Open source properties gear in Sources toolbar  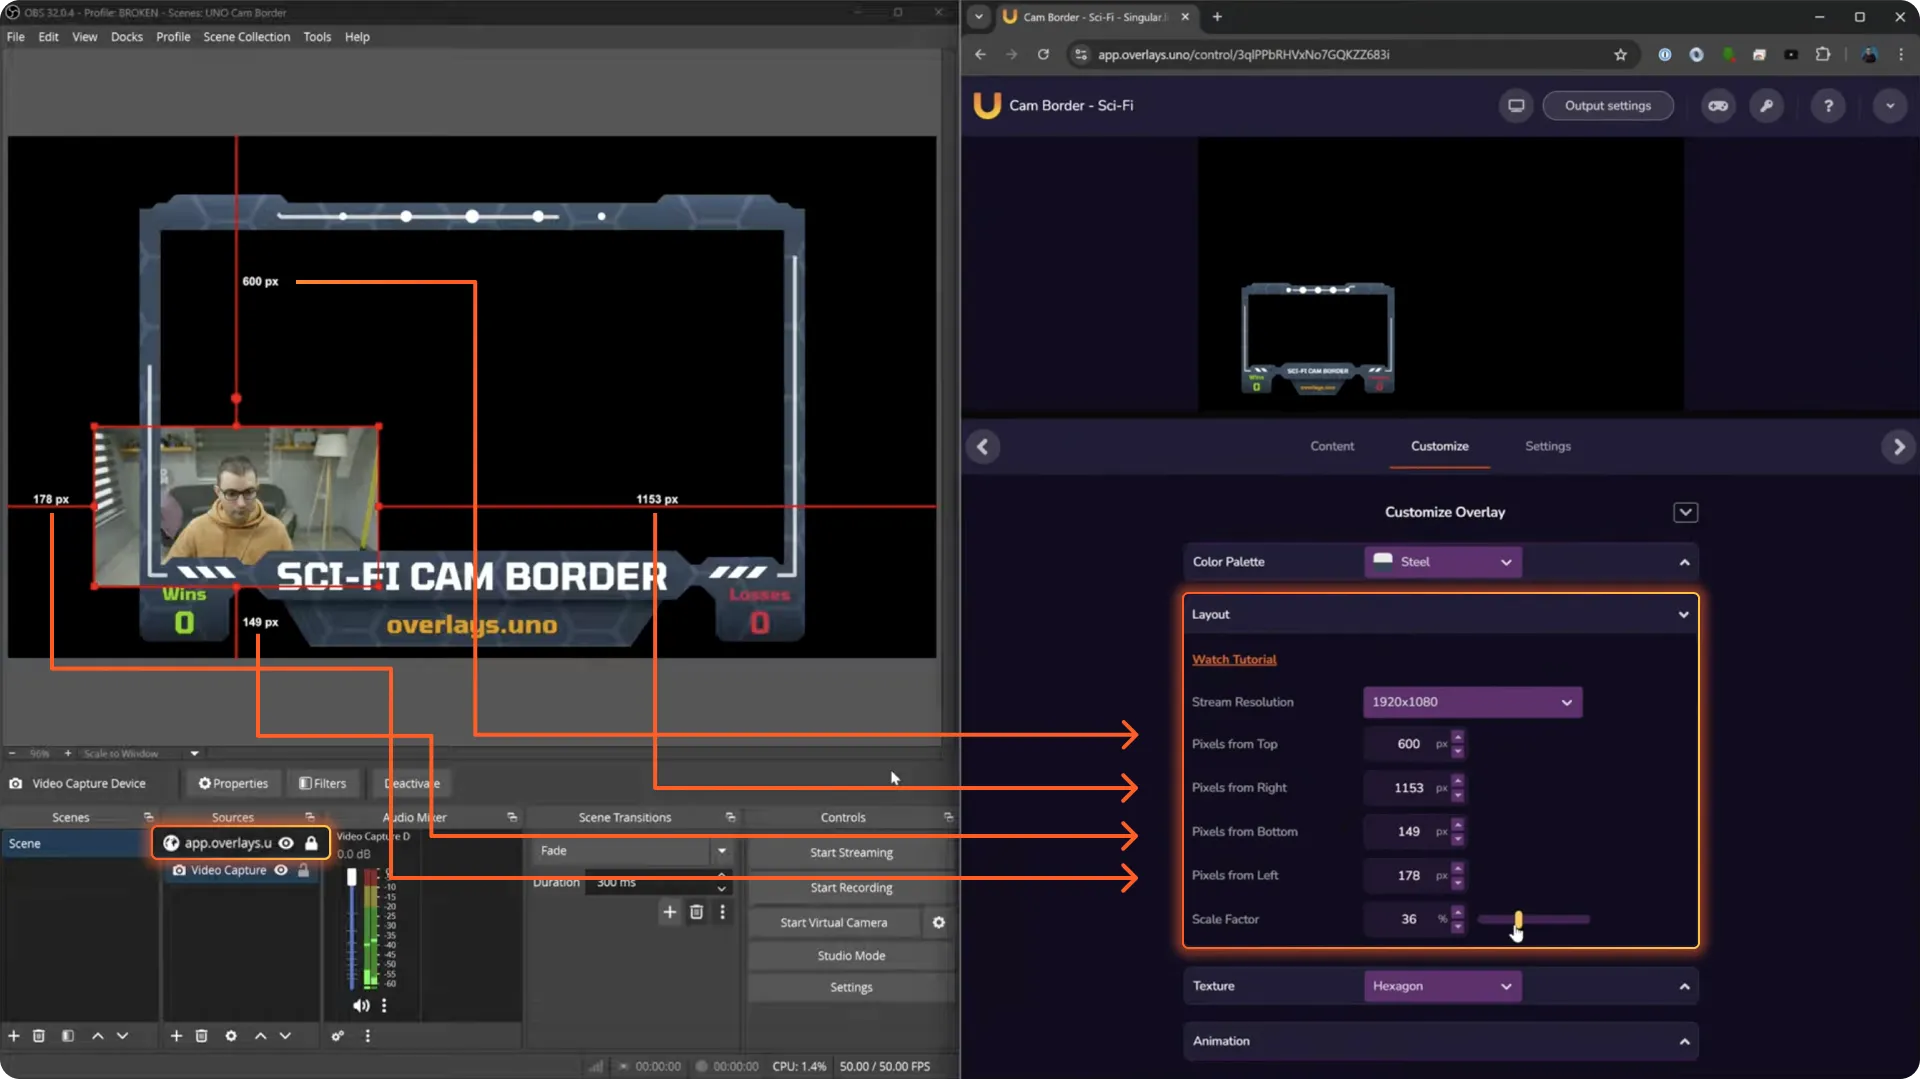click(231, 1036)
